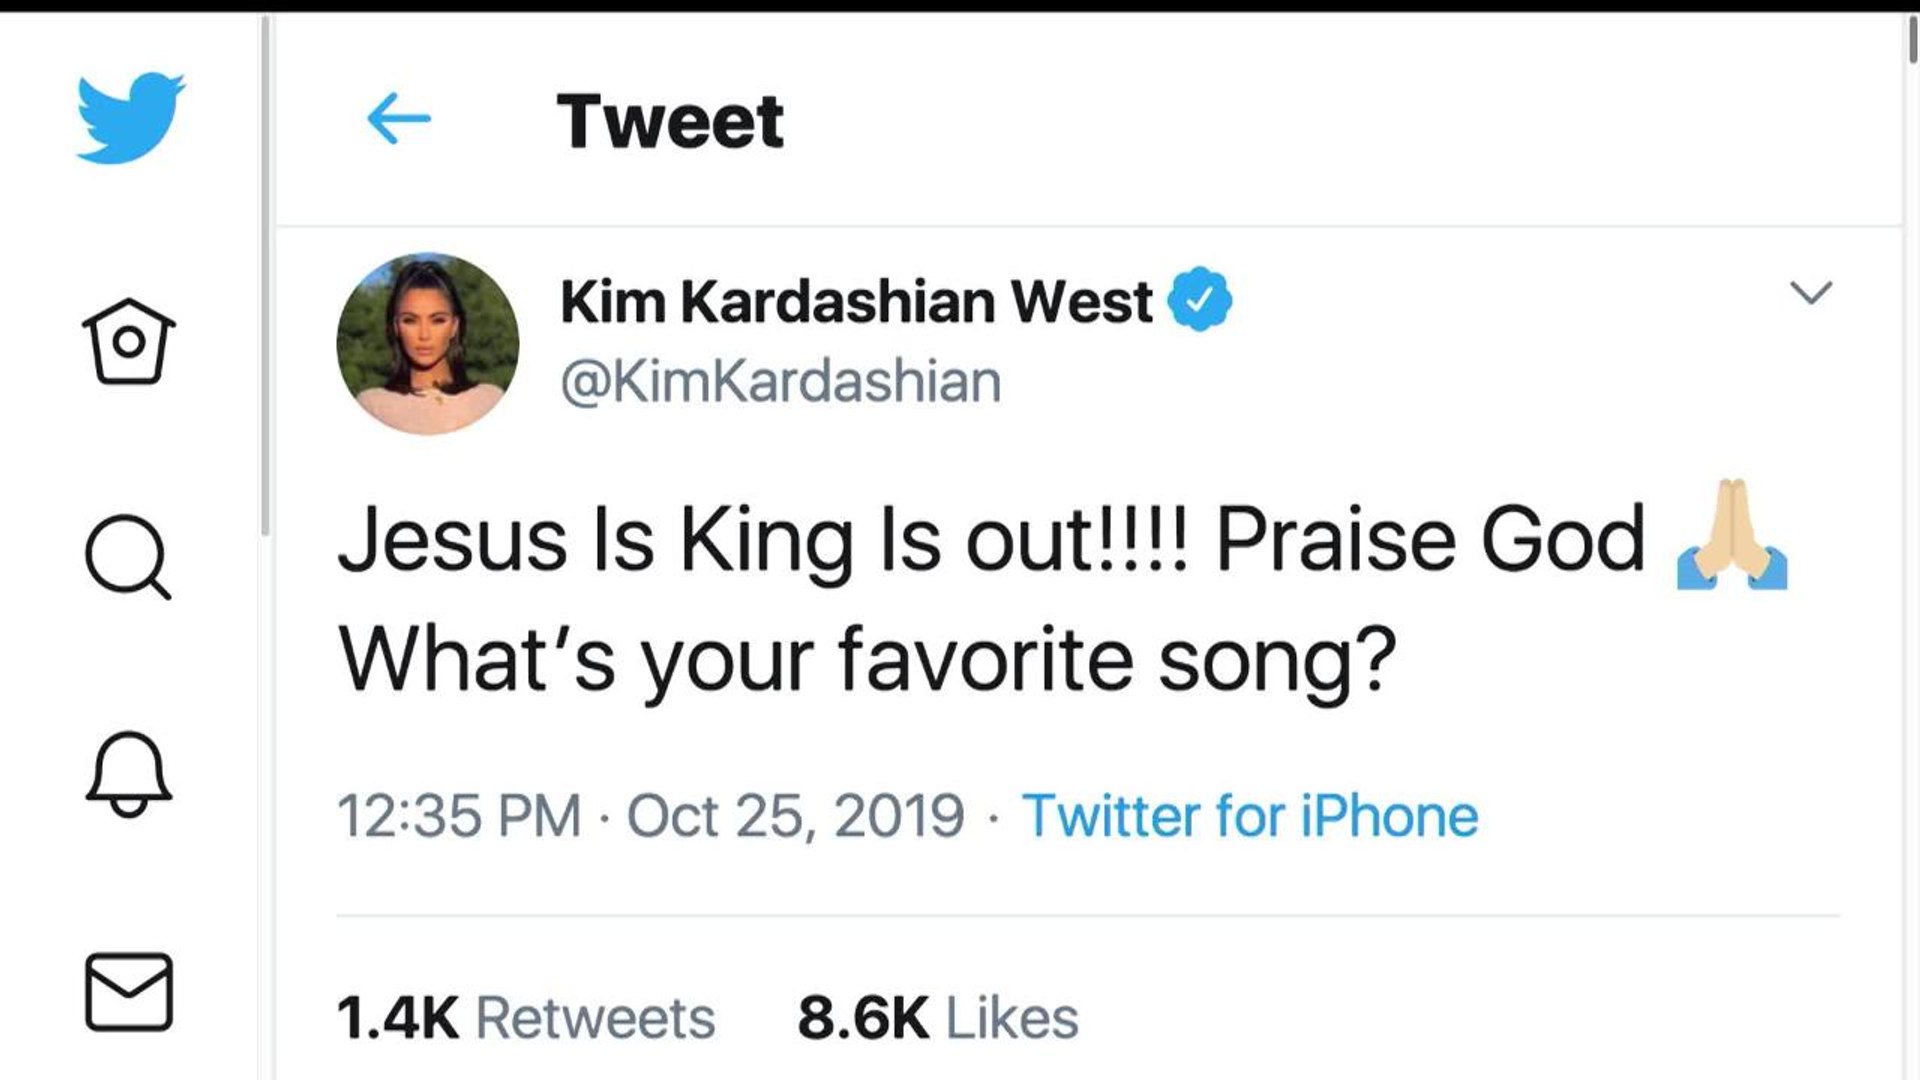Screen dimensions: 1920x1080
Task: View the 8.6K Likes list
Action: (x=938, y=1018)
